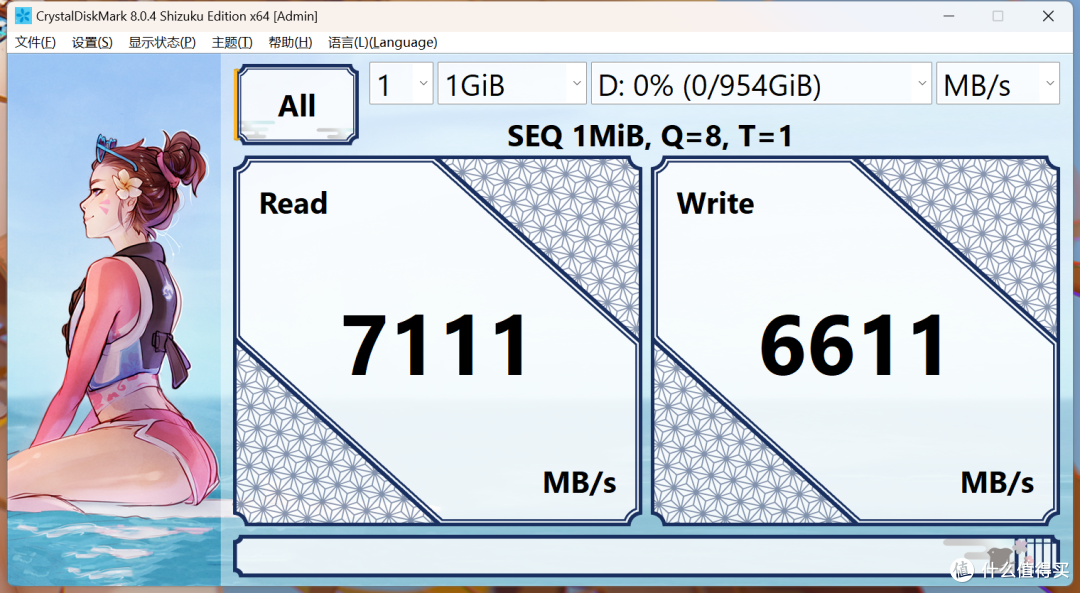Open the 显示状态(P) menu
Screen dimensions: 1080x593
click(162, 43)
